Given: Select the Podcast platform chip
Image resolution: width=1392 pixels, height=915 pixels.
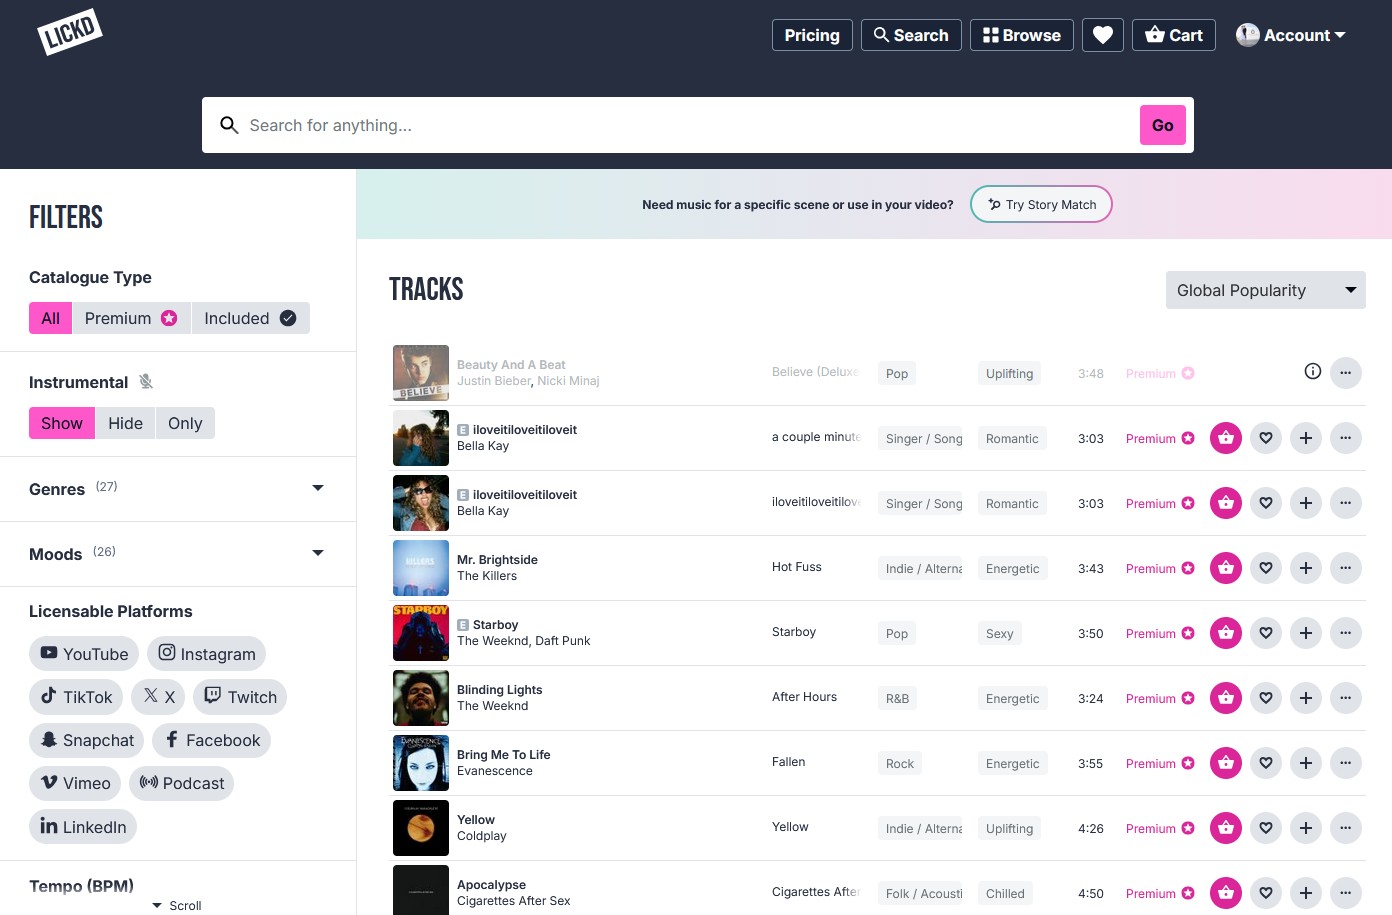Looking at the screenshot, I should click(181, 783).
